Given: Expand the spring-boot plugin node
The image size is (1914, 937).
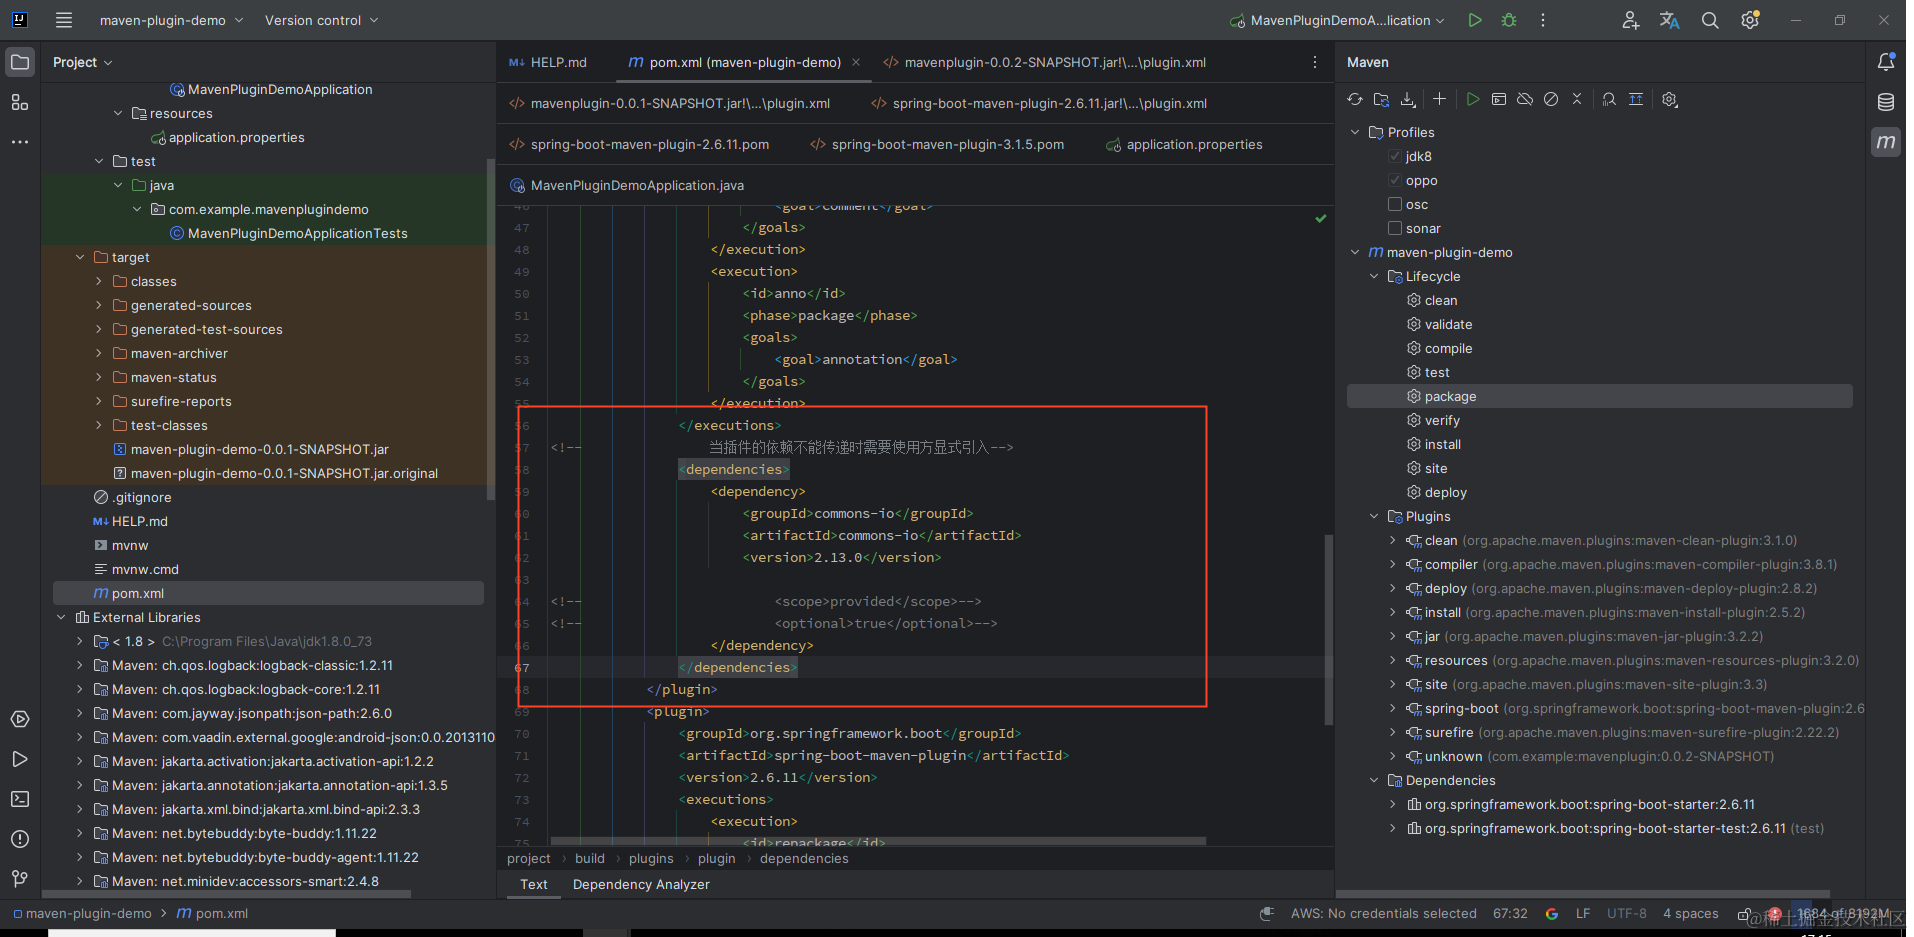Looking at the screenshot, I should 1392,708.
